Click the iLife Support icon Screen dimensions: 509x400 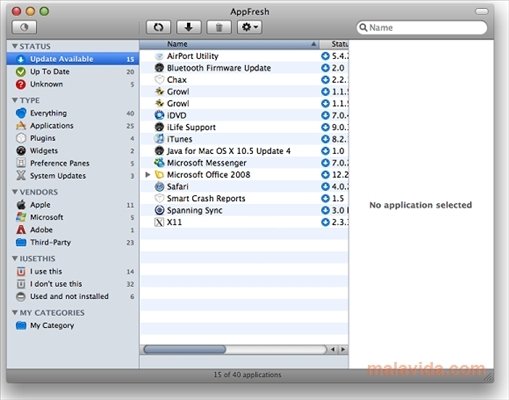(159, 127)
